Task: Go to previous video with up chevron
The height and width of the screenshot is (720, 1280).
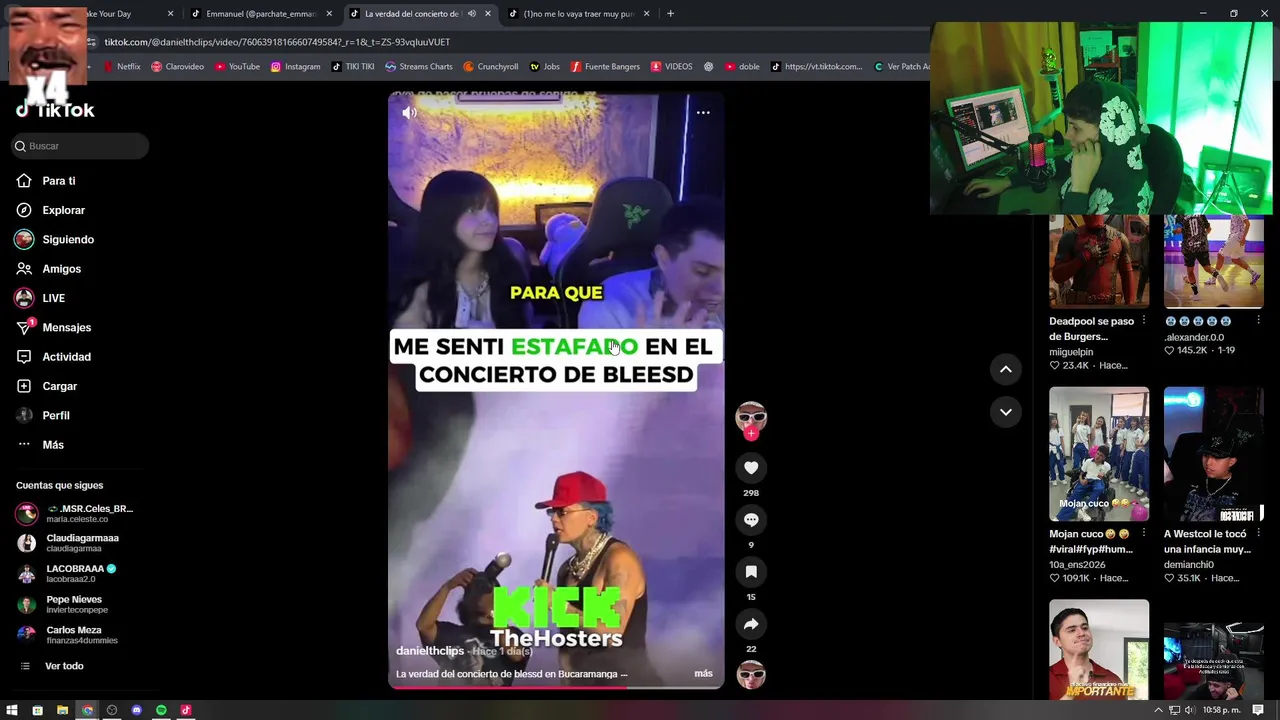Action: tap(1006, 369)
